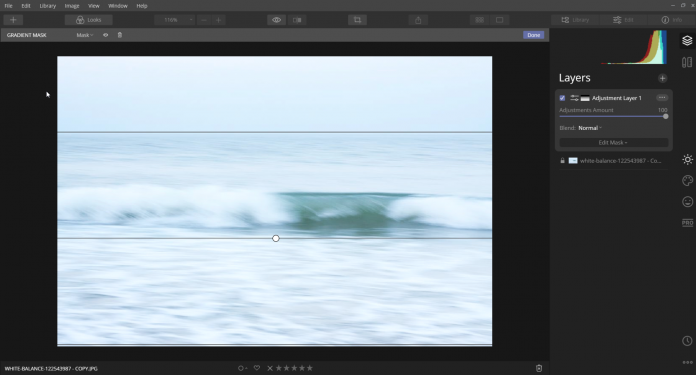Open the Image menu

click(71, 6)
